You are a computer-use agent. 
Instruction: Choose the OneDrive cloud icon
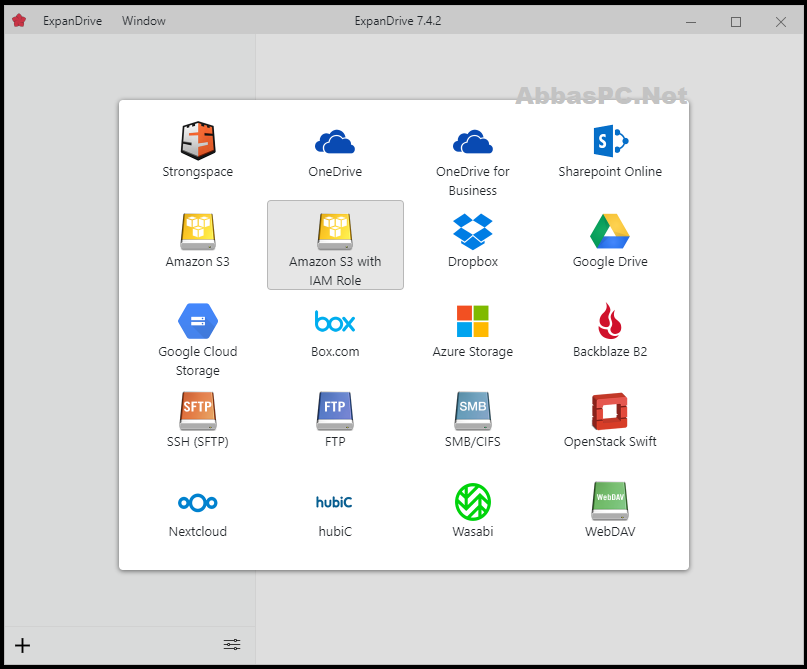coord(335,142)
